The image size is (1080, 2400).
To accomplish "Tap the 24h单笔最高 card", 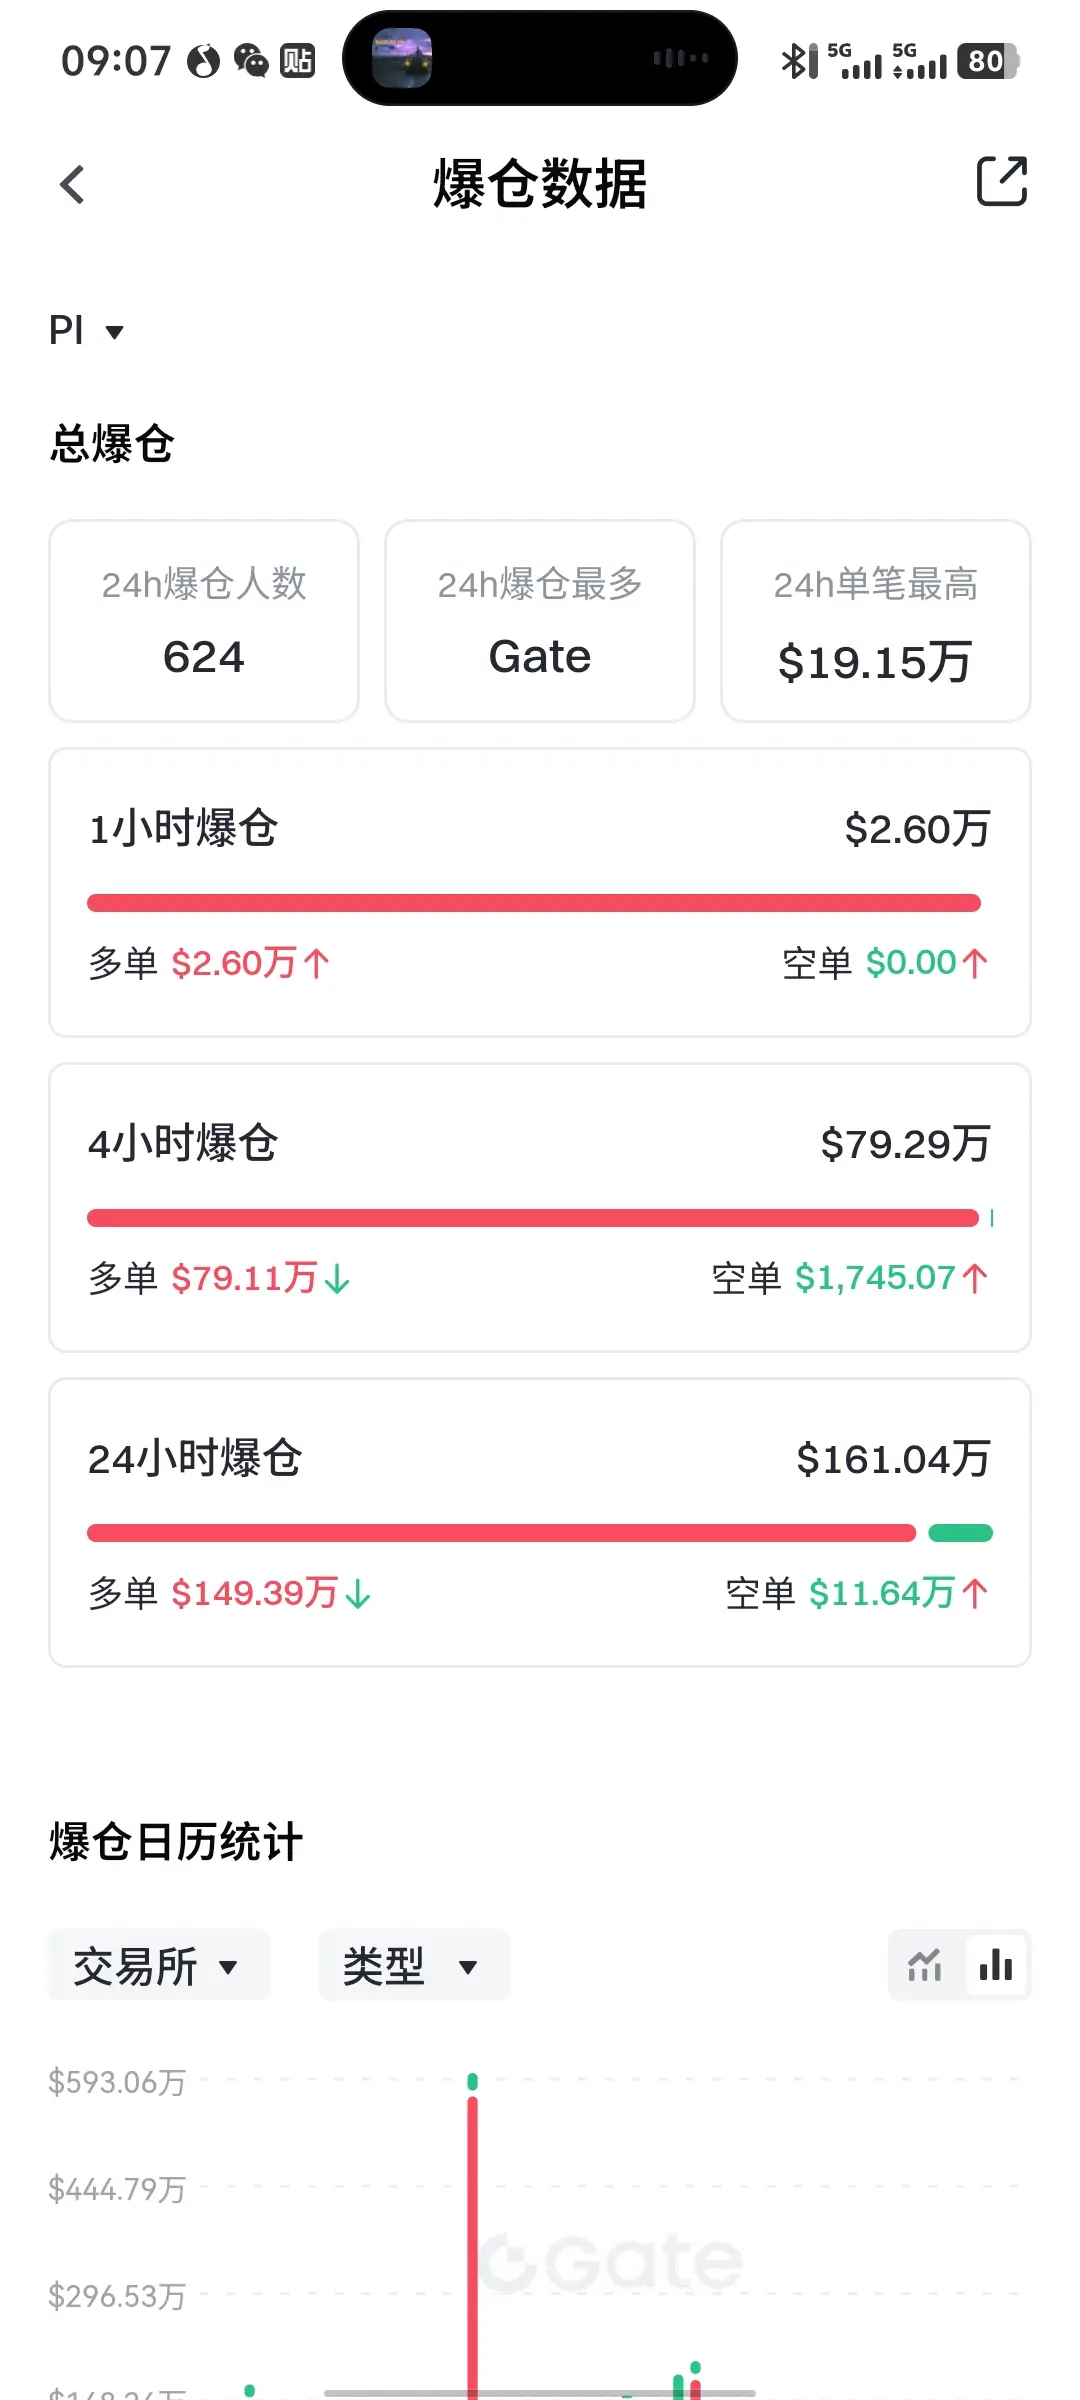I will (x=876, y=621).
